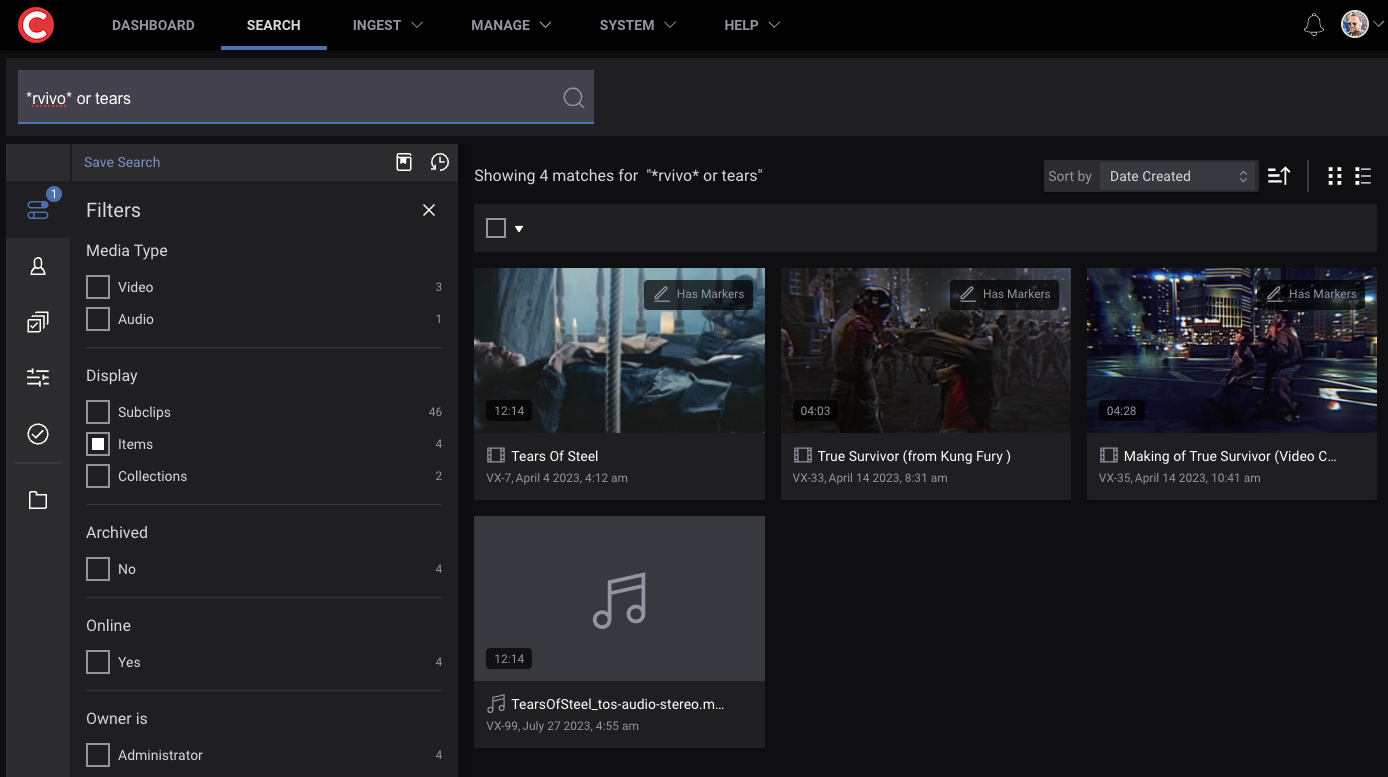The height and width of the screenshot is (777, 1388).
Task: Click the Save Search link
Action: click(122, 162)
